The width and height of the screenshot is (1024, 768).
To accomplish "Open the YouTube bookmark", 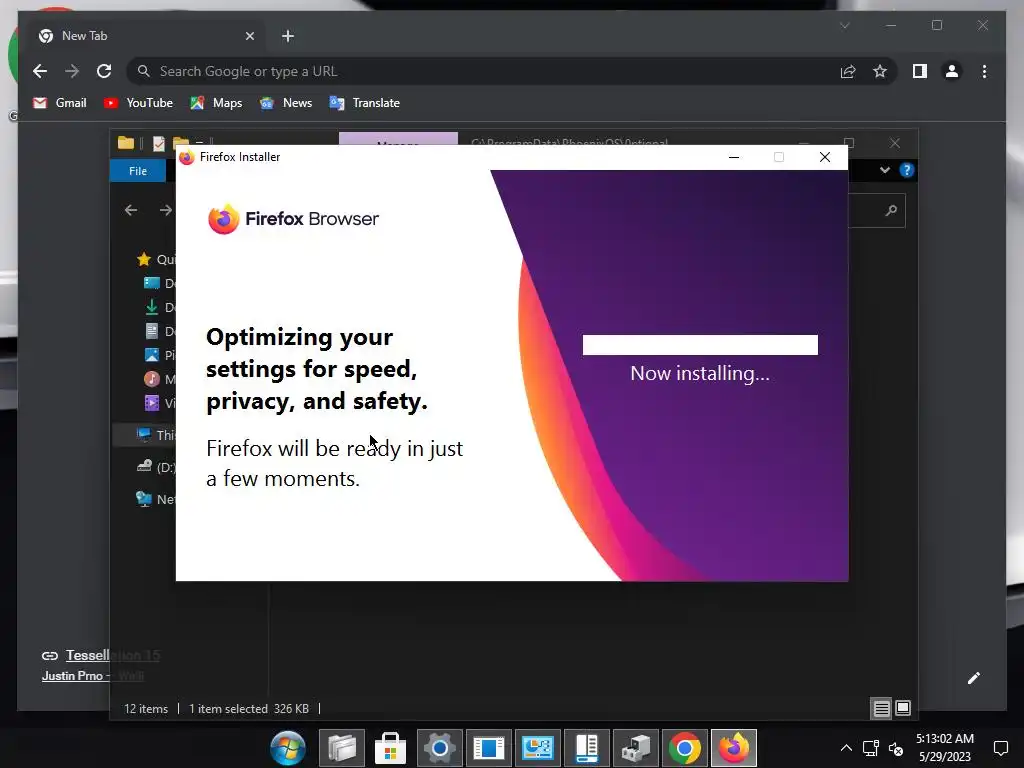I will (x=138, y=103).
